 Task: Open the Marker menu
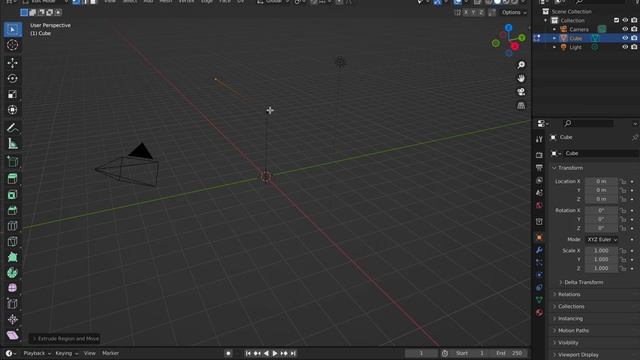(x=110, y=353)
